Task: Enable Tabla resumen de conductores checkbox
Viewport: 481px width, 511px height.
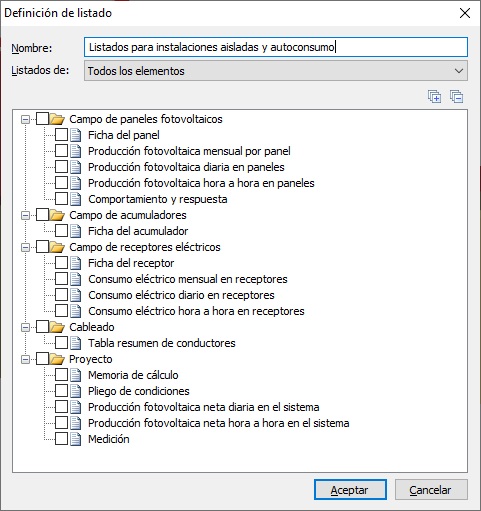Action: tap(61, 343)
